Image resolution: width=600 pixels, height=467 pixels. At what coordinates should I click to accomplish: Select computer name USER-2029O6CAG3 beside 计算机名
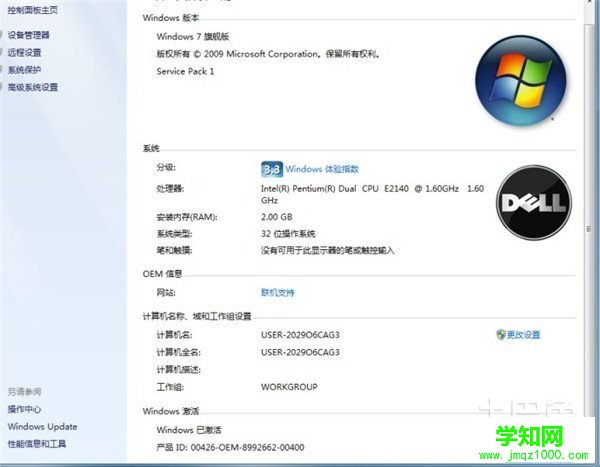[300, 335]
